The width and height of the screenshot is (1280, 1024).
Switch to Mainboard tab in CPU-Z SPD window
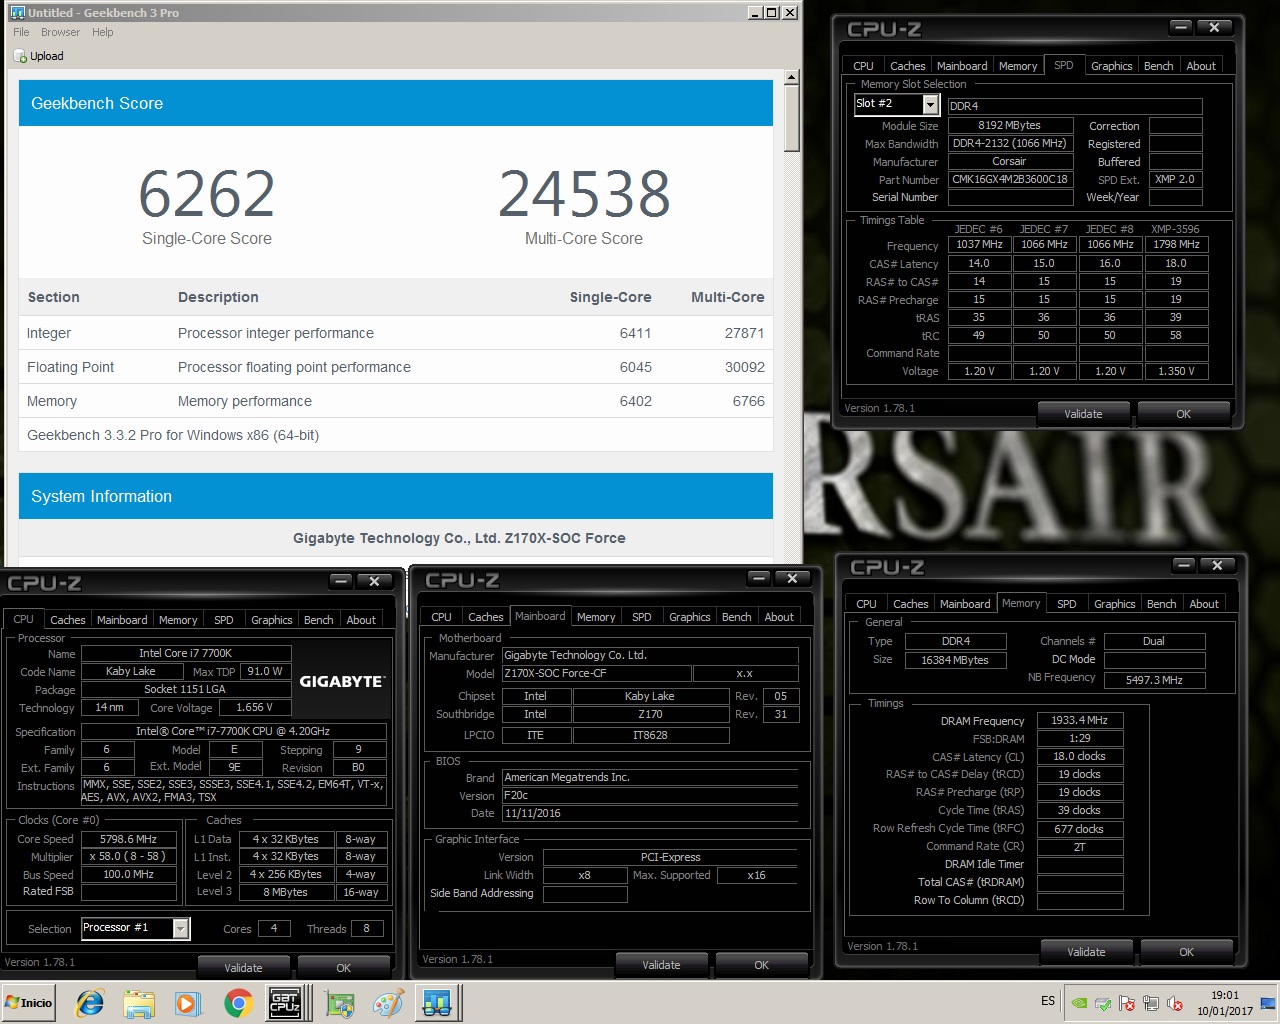[x=962, y=66]
